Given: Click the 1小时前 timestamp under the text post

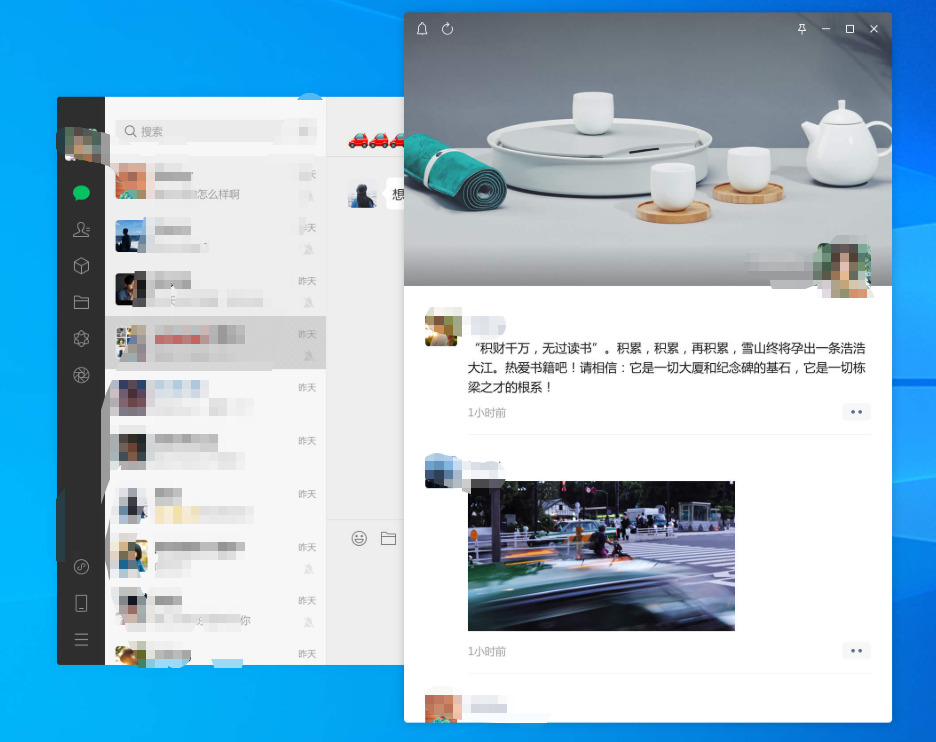Looking at the screenshot, I should coord(487,412).
